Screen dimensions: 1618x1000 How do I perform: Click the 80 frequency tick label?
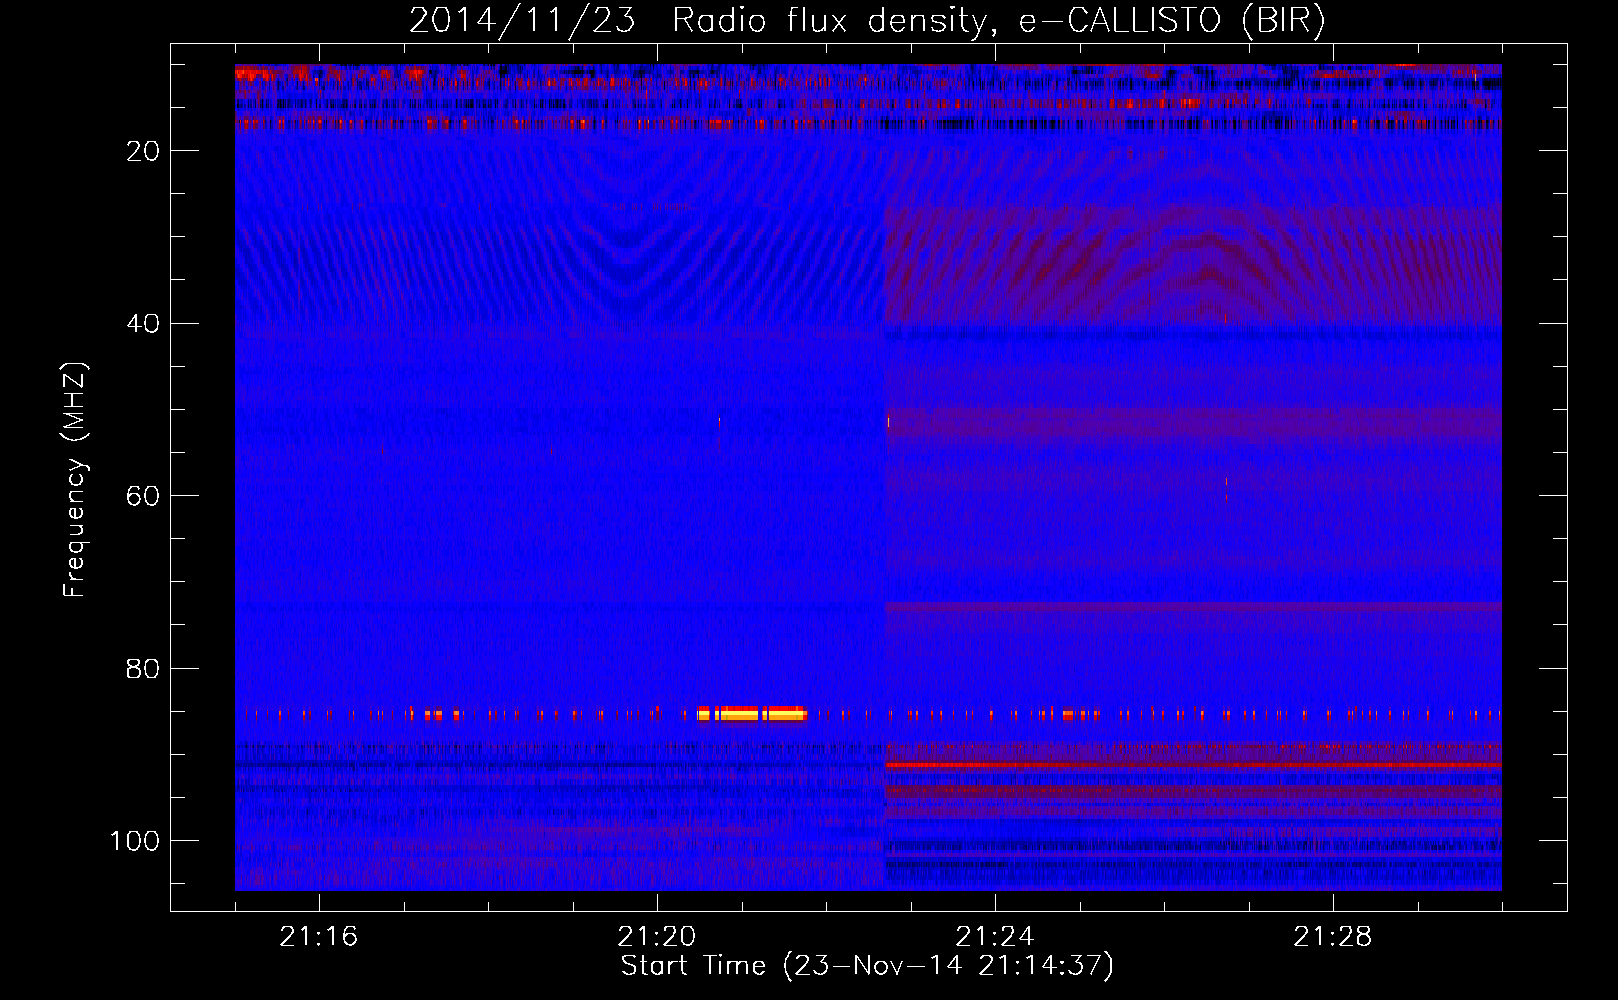[x=143, y=669]
